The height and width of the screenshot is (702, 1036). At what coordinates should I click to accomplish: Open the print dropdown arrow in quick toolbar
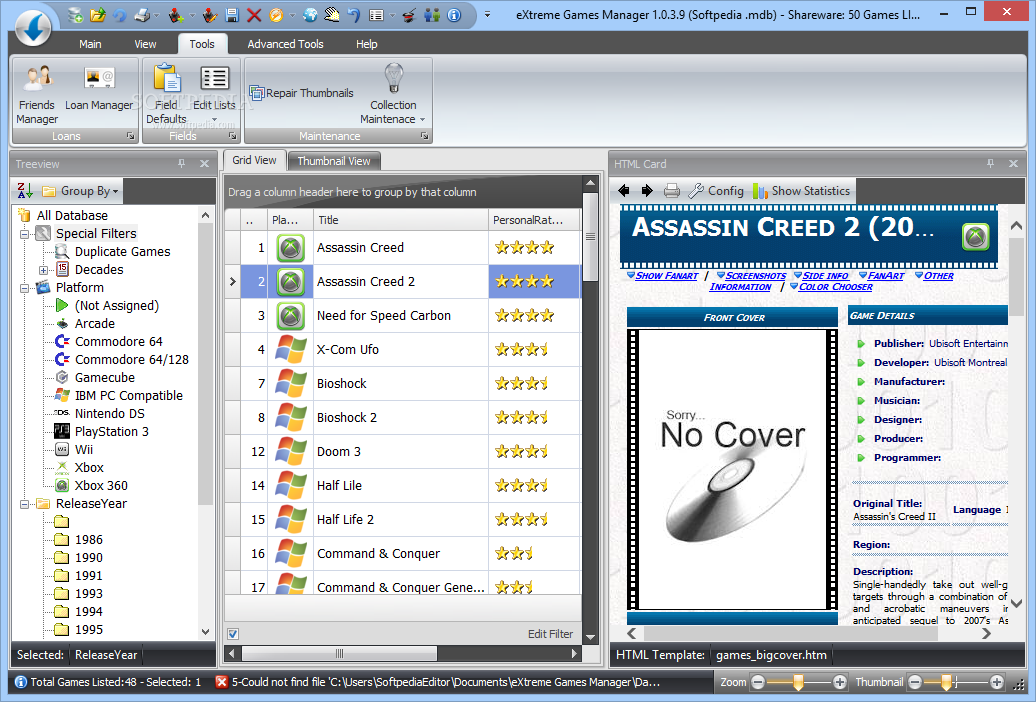pos(157,15)
